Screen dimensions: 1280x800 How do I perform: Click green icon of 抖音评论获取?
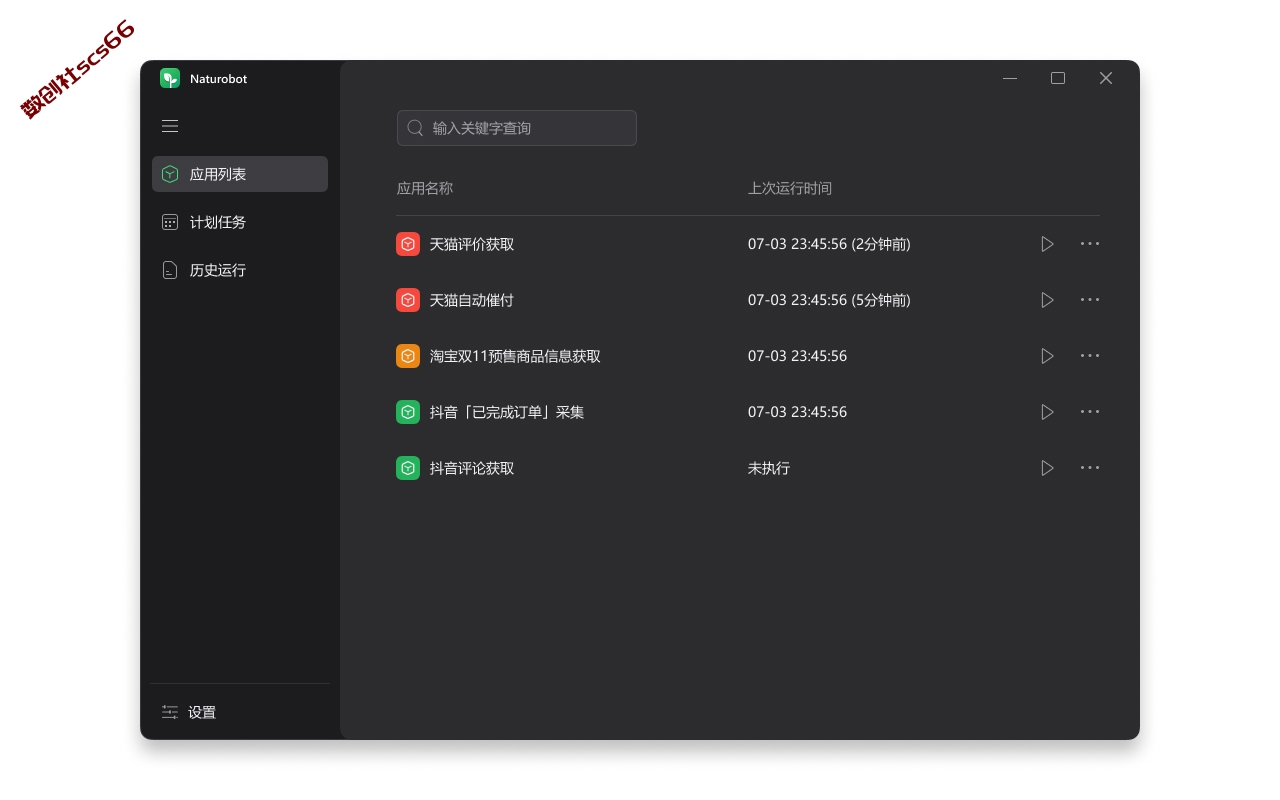[408, 468]
